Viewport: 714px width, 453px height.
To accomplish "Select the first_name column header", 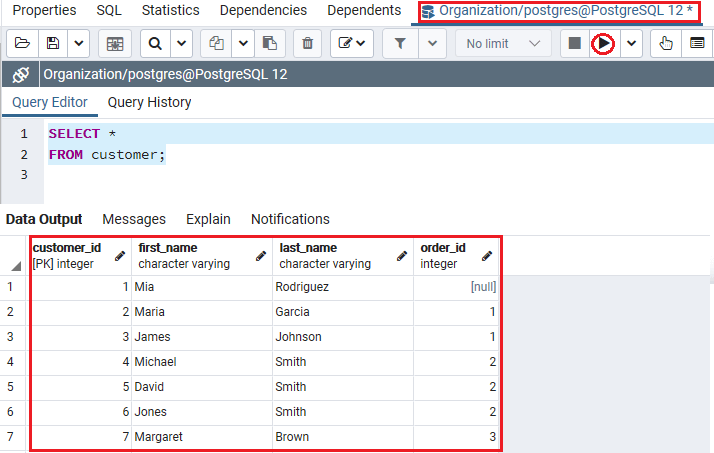I will pyautogui.click(x=202, y=256).
